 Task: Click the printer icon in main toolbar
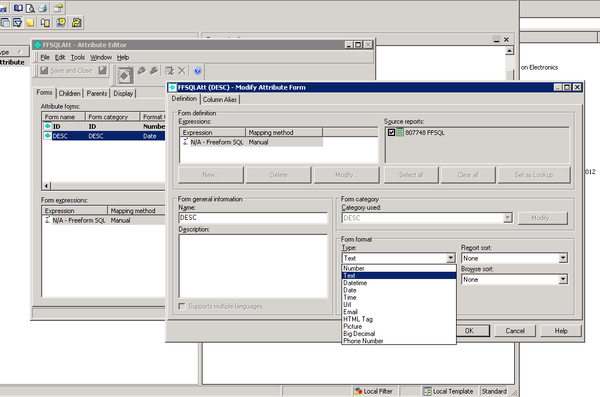(x=43, y=8)
